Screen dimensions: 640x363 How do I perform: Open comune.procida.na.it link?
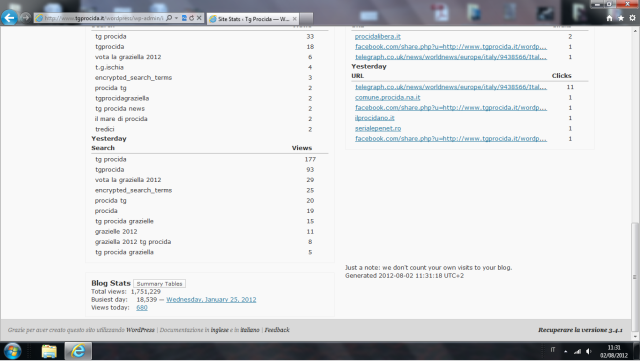coord(387,97)
